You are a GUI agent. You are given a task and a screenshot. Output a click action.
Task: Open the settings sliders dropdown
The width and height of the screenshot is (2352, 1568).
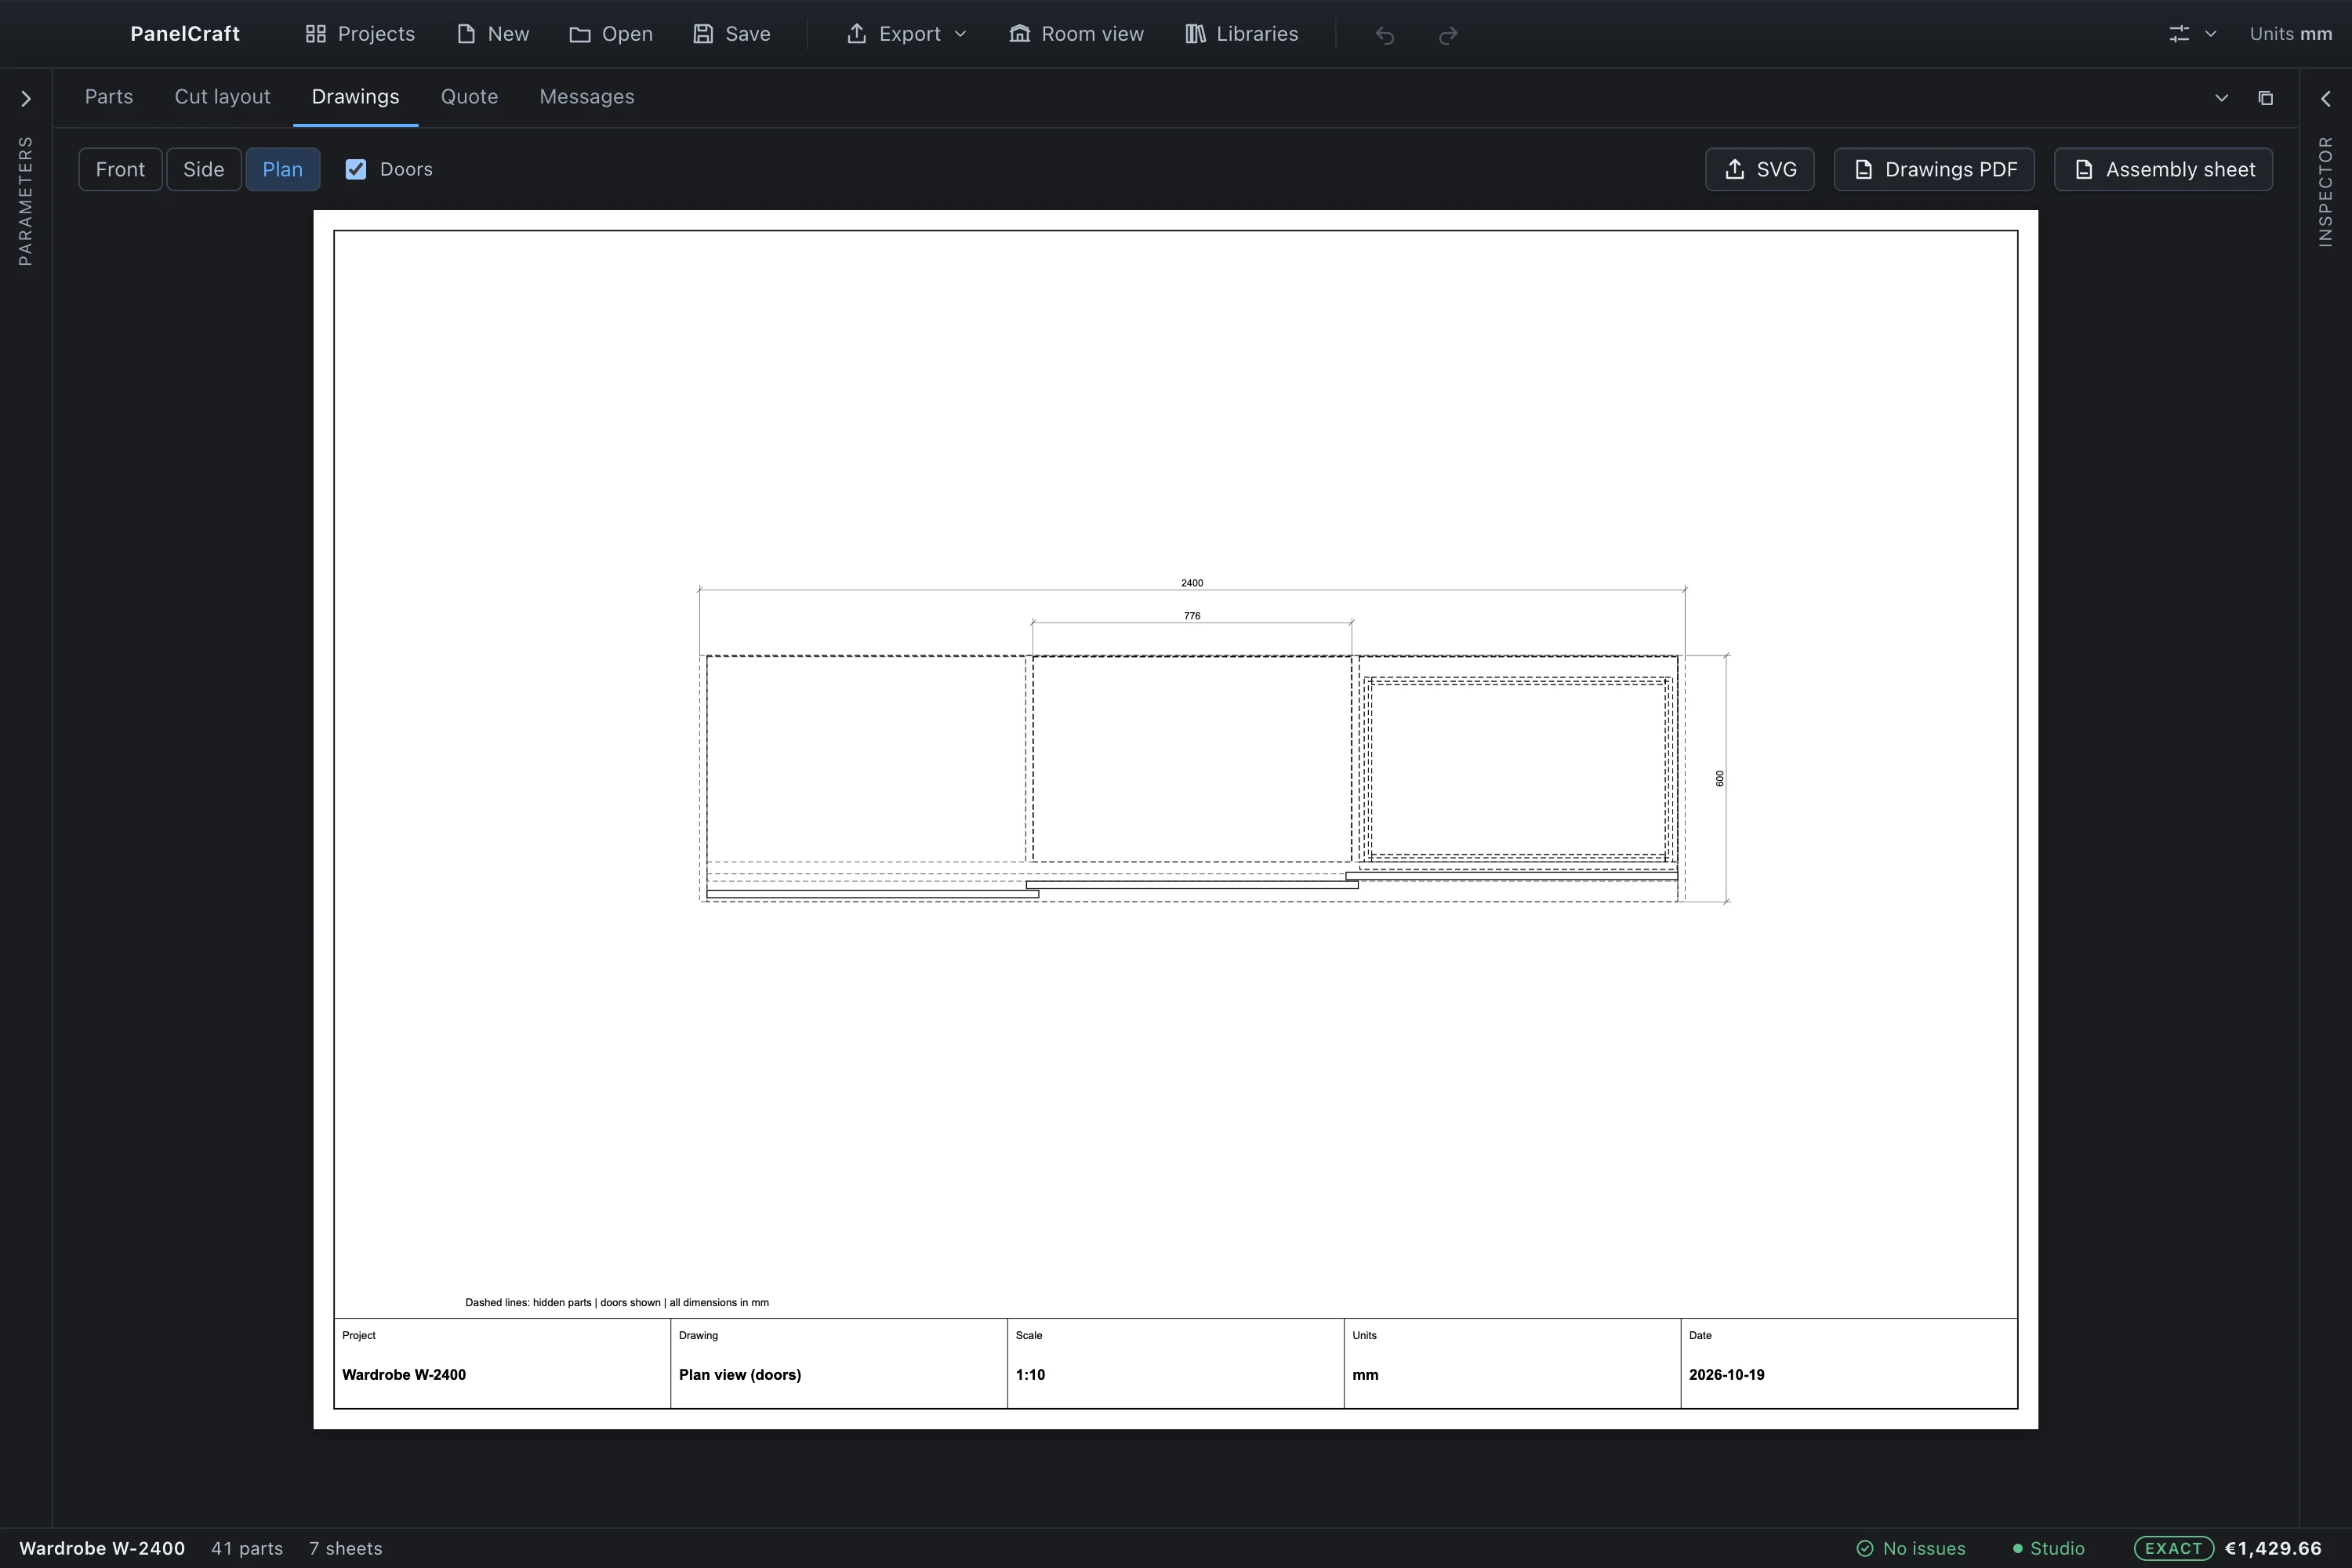click(x=2192, y=34)
